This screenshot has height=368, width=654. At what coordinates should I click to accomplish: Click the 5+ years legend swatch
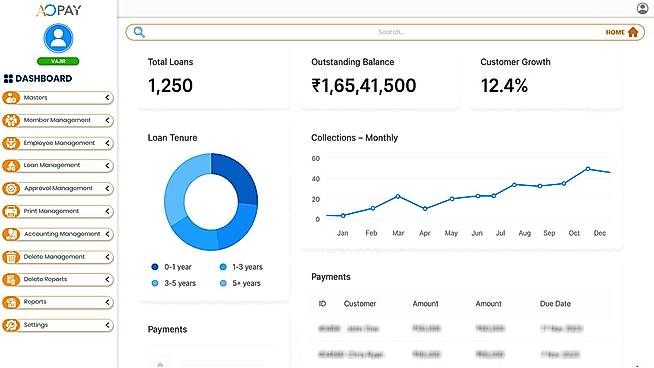223,283
